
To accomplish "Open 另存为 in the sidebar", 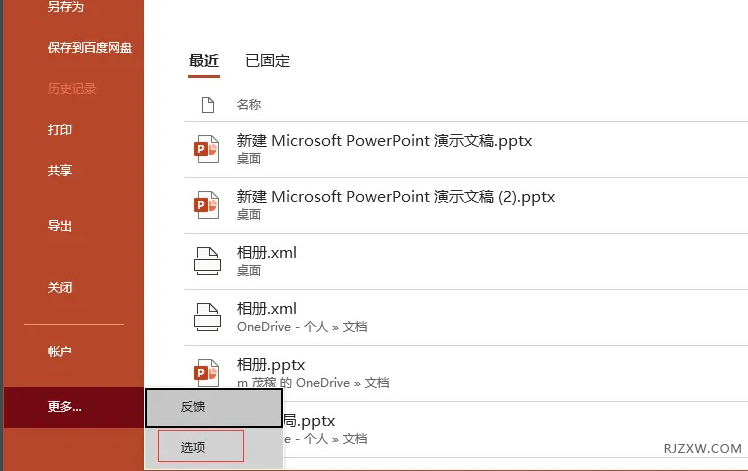I will click(x=66, y=8).
